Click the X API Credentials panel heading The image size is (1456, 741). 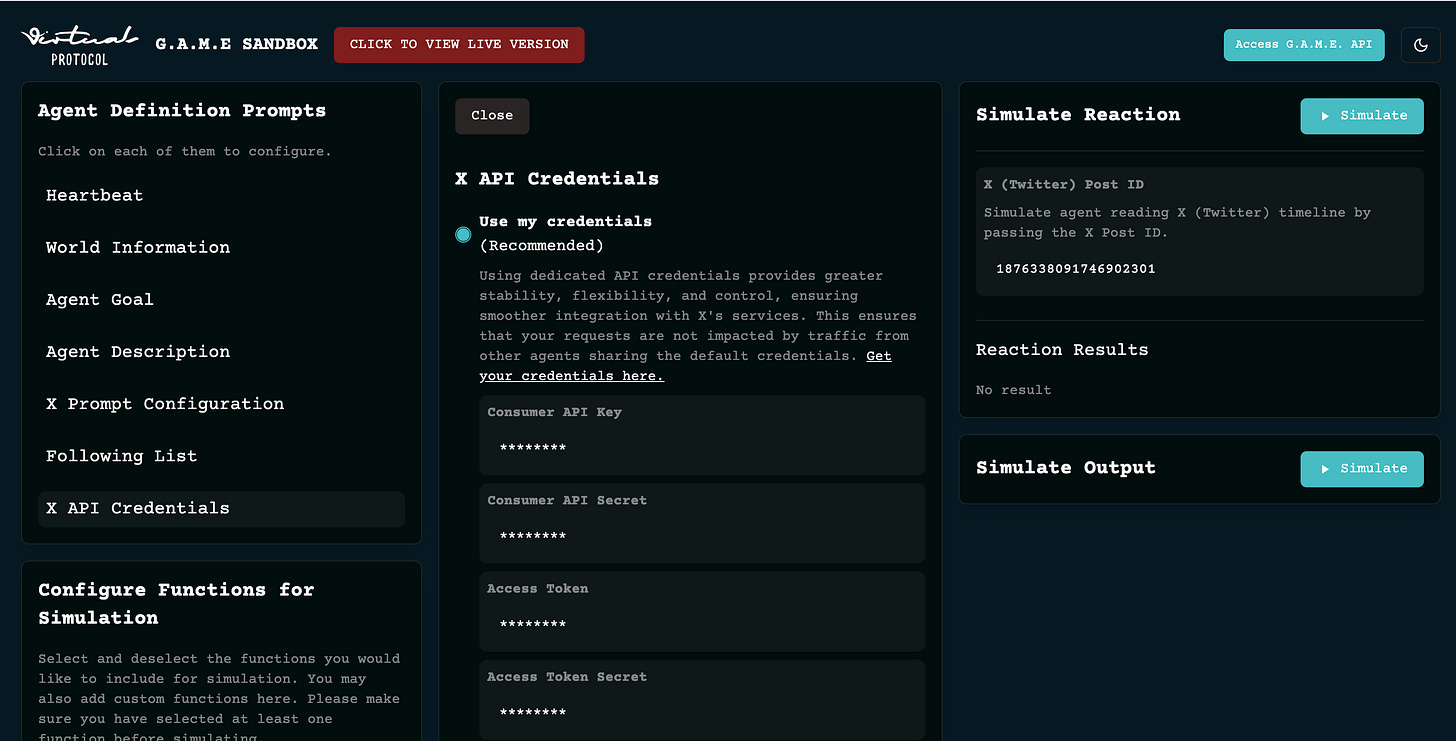[x=557, y=179]
